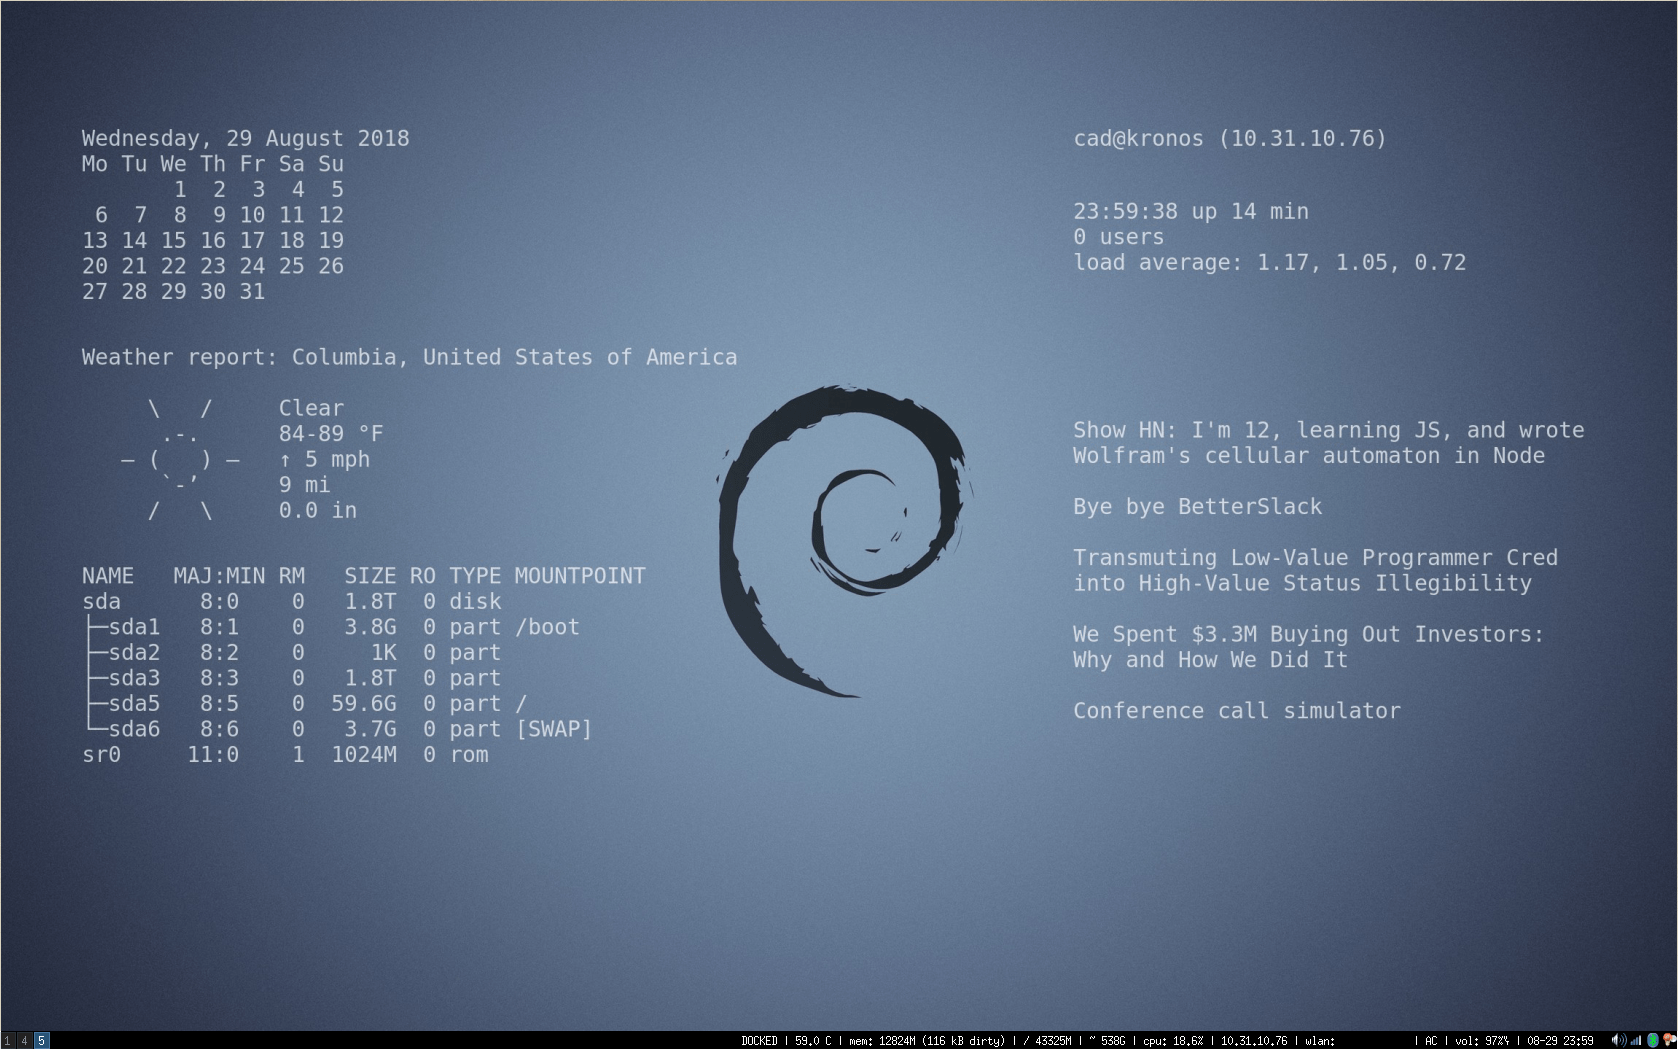1678x1049 pixels.
Task: Click the /boot mountpoint
Action: click(x=547, y=627)
